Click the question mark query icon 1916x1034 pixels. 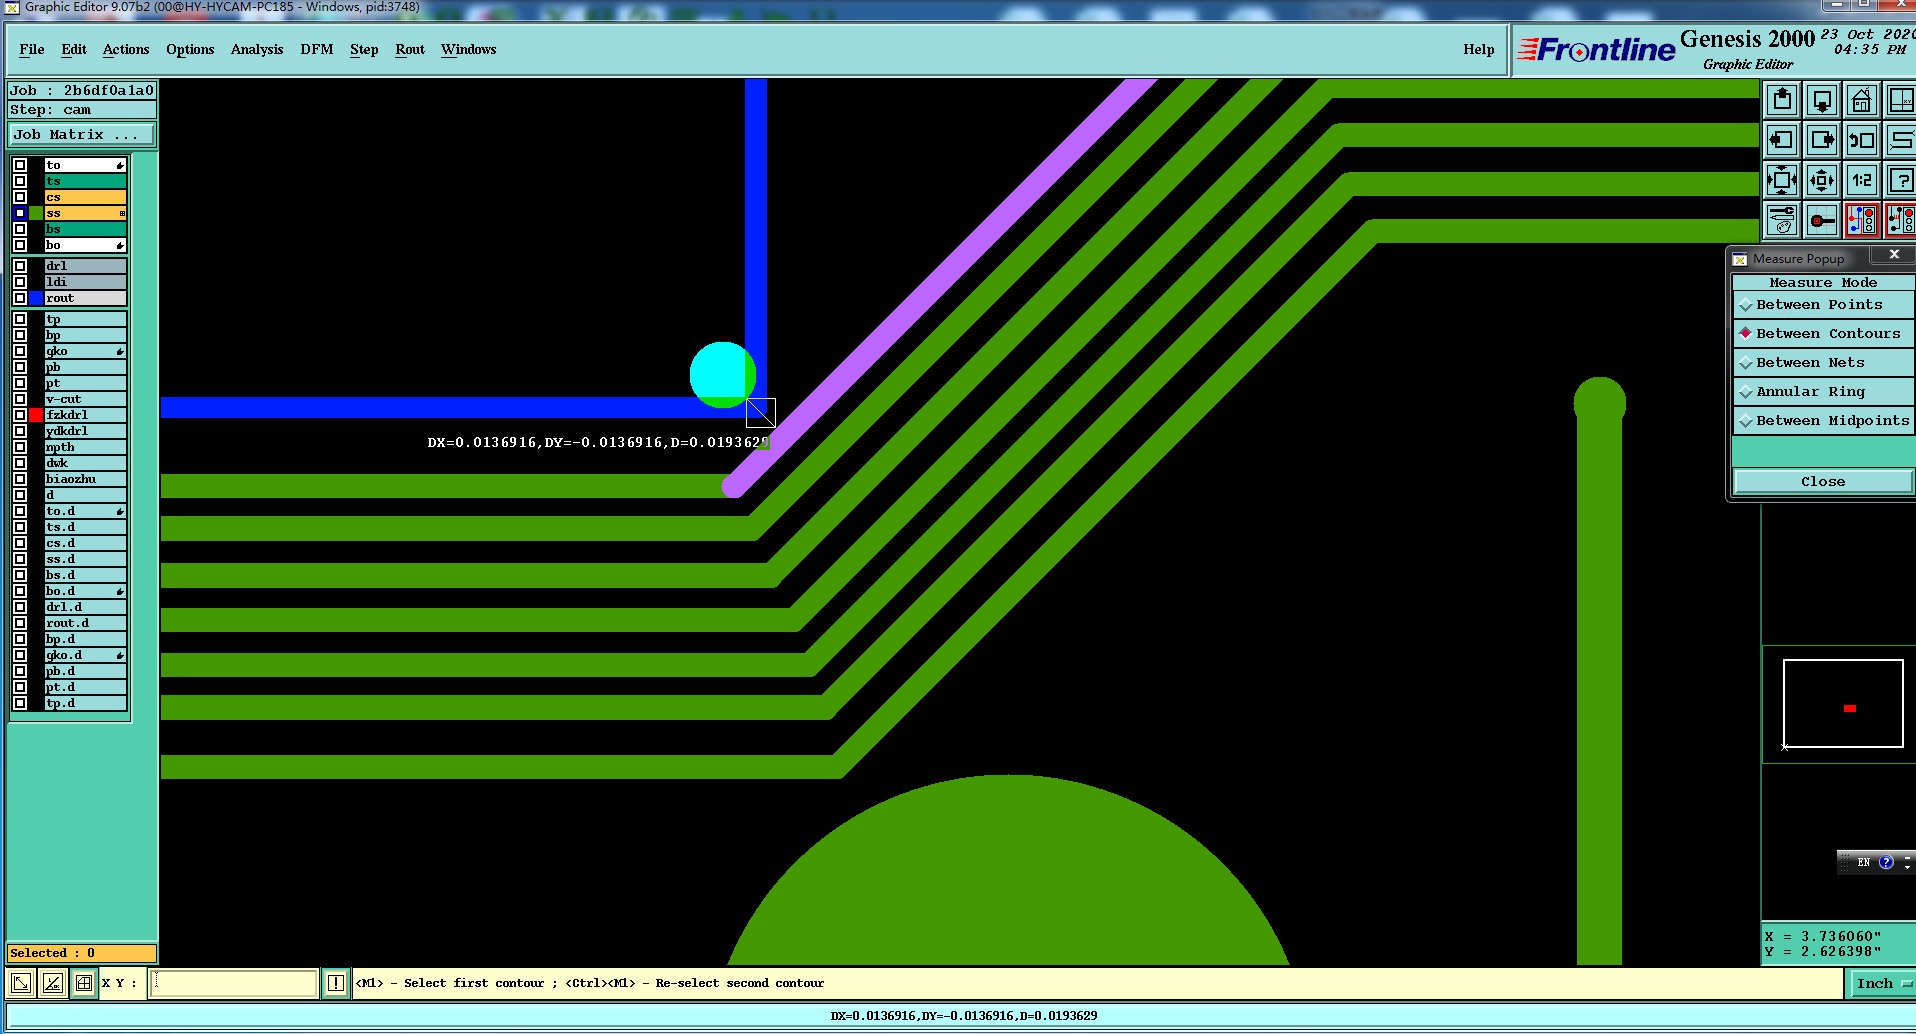tap(1900, 180)
